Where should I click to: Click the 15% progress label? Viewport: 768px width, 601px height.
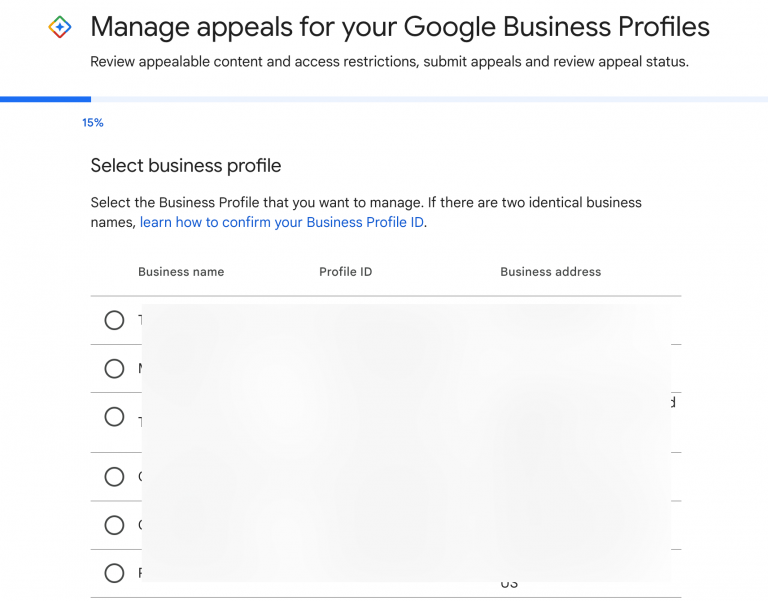(93, 123)
